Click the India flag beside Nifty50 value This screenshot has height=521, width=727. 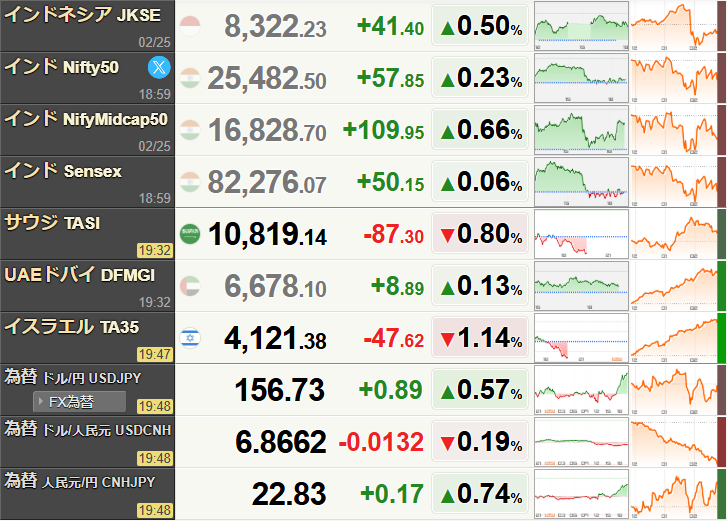190,78
